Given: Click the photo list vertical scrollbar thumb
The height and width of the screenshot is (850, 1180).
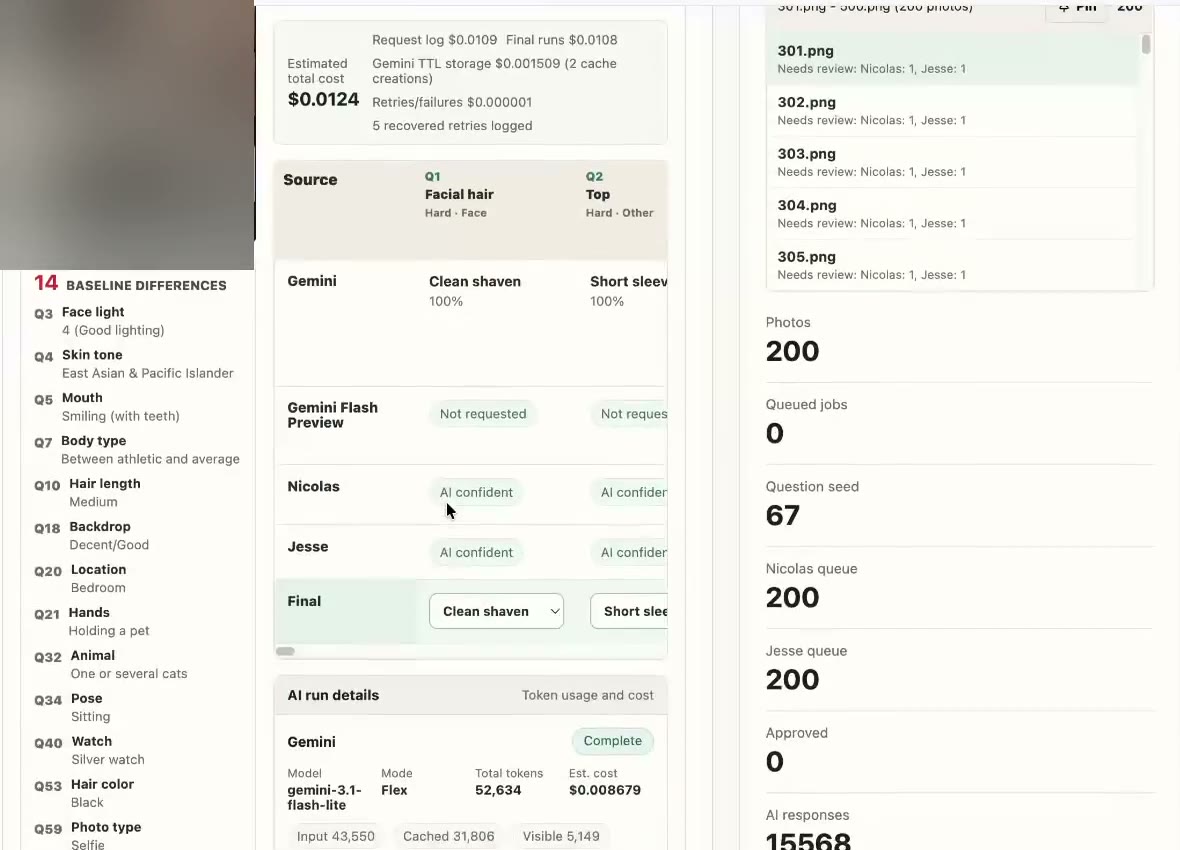Looking at the screenshot, I should (1145, 44).
